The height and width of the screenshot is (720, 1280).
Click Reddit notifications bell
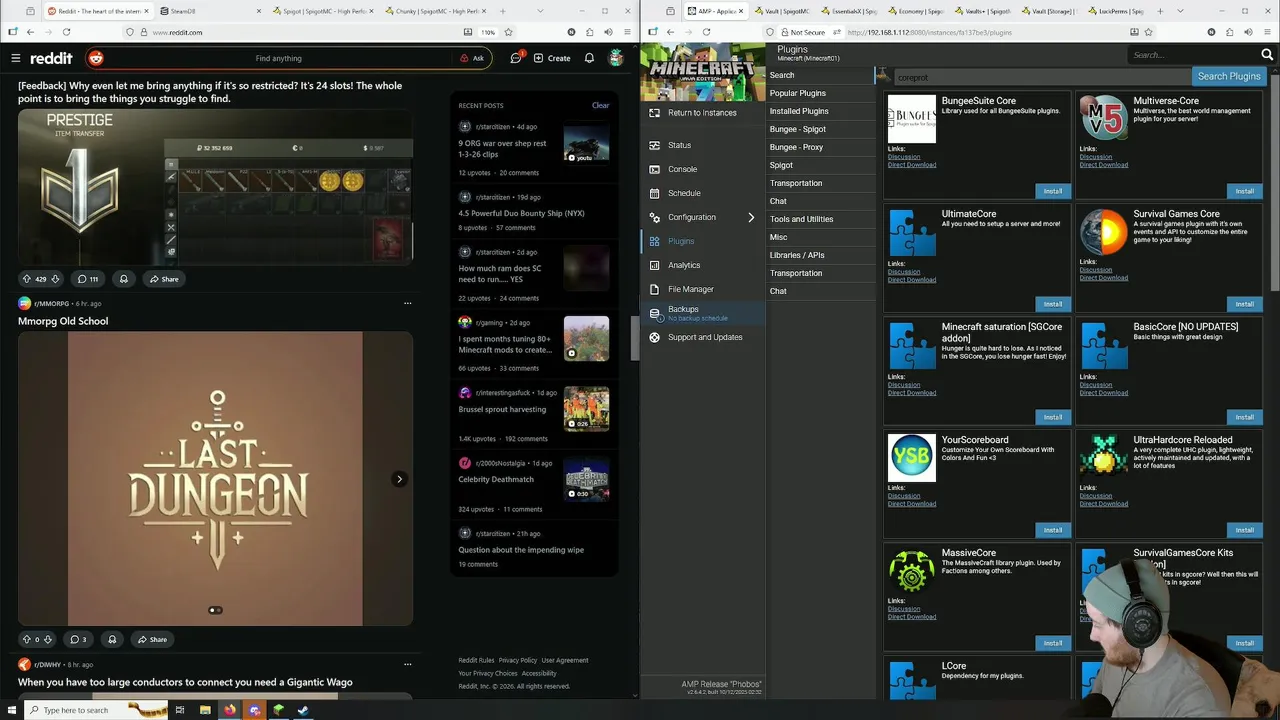tap(590, 58)
